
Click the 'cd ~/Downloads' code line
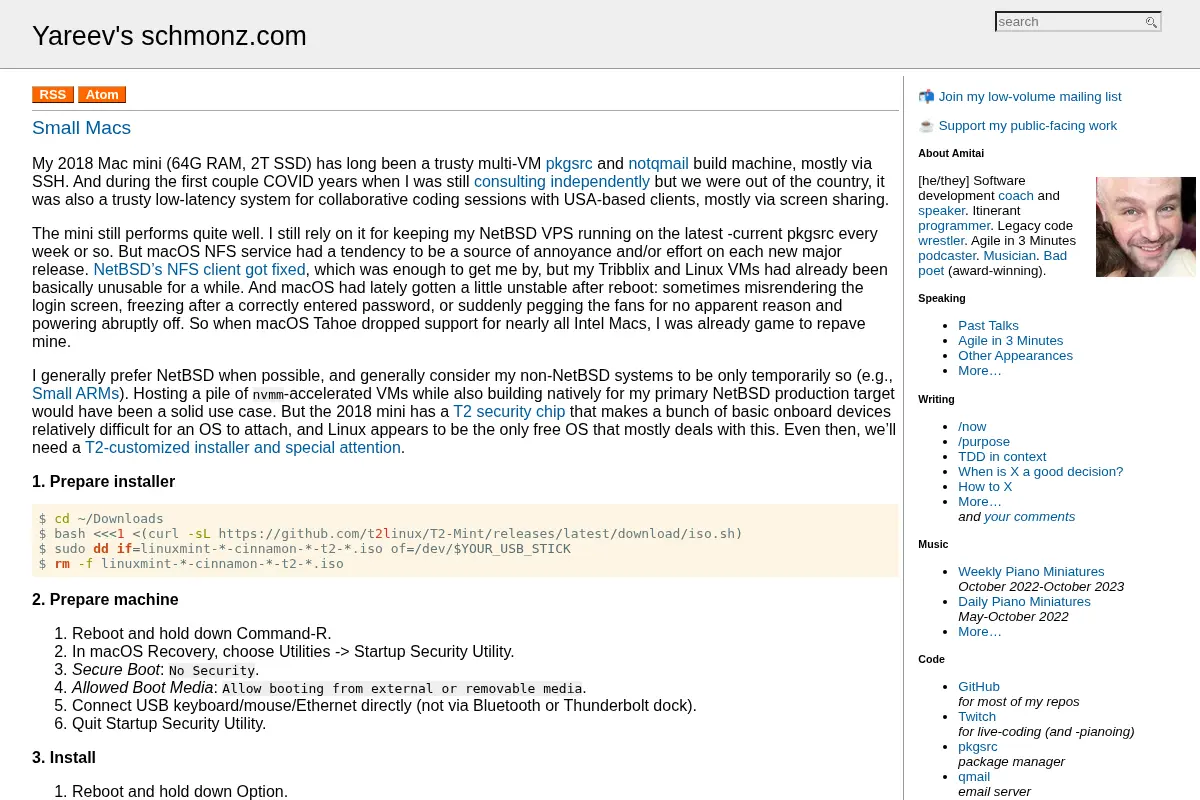pos(101,519)
